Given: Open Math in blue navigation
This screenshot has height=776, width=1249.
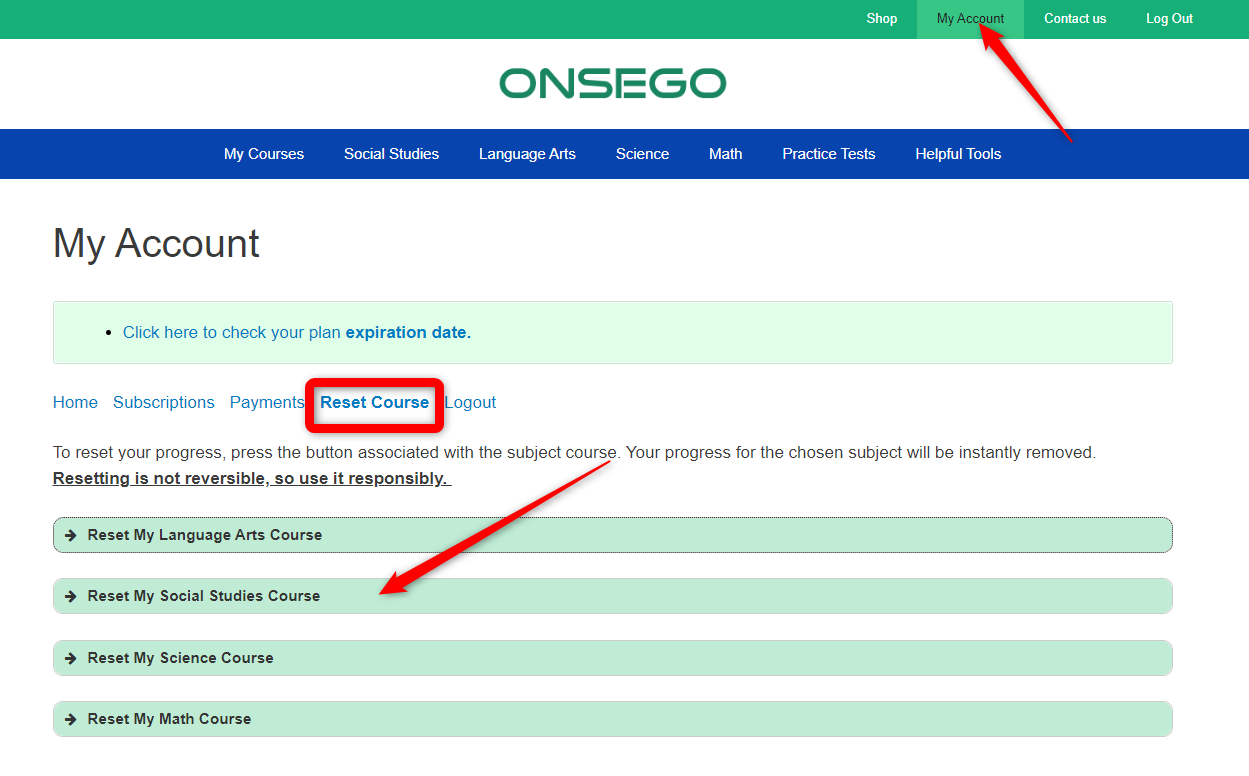Looking at the screenshot, I should click(x=726, y=154).
